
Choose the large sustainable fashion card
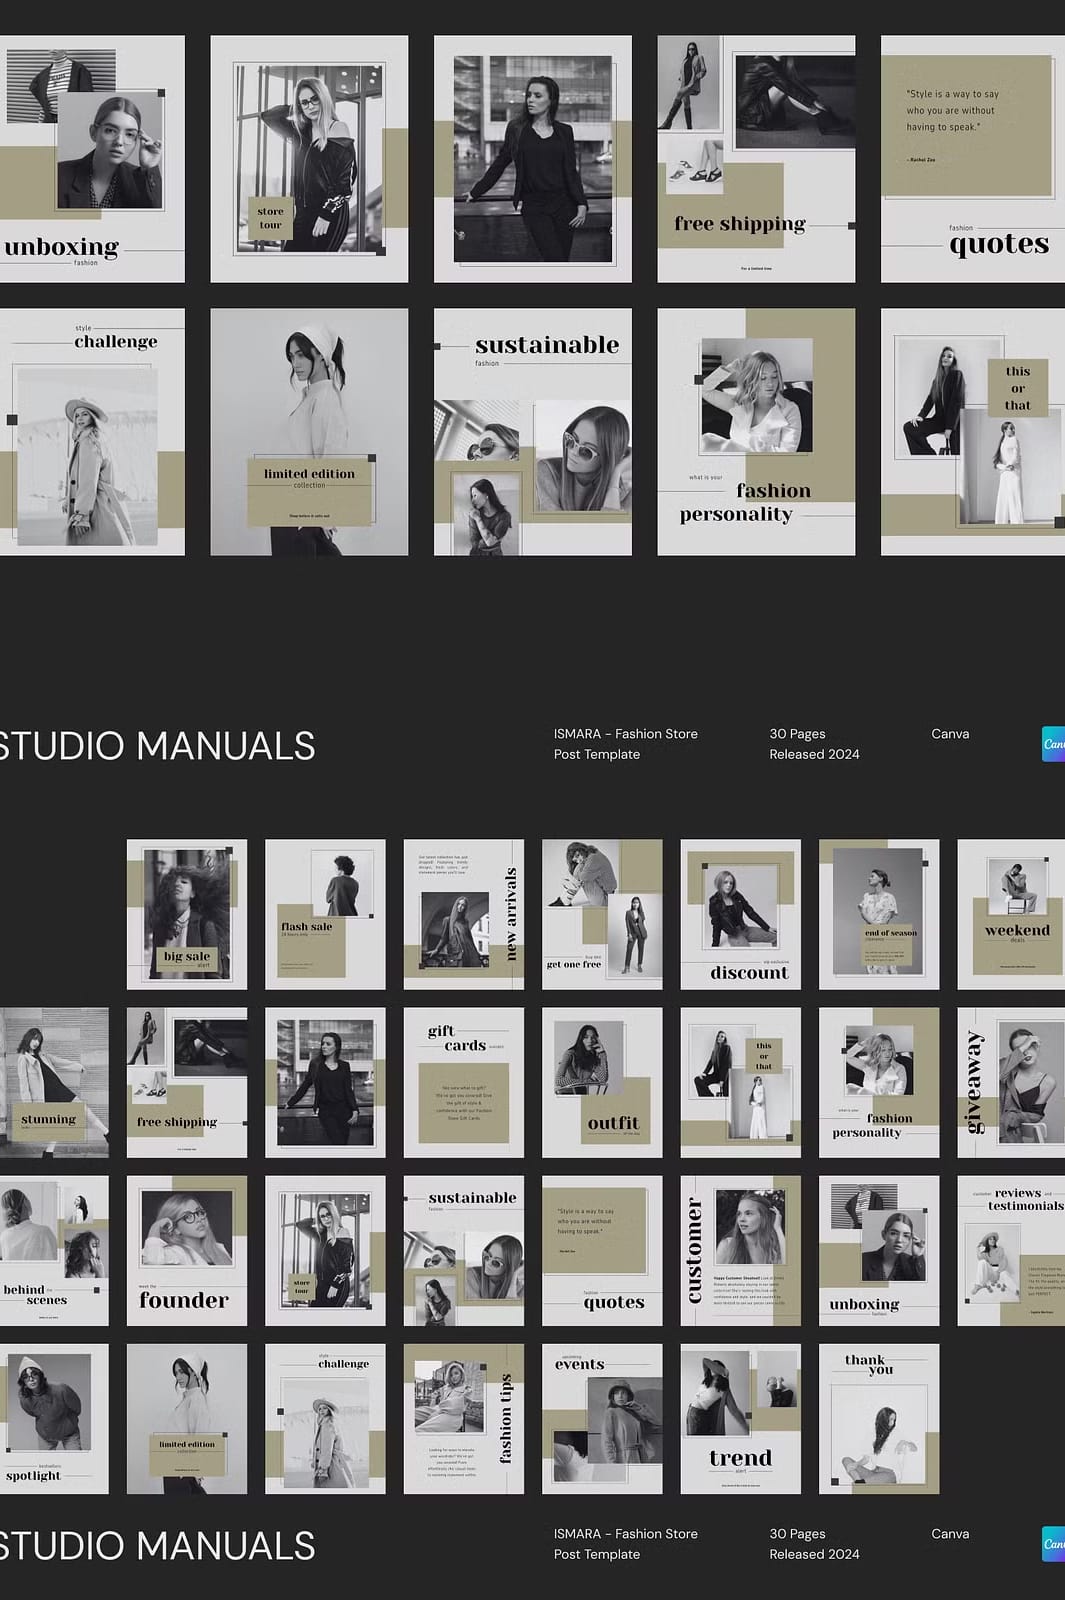click(533, 431)
